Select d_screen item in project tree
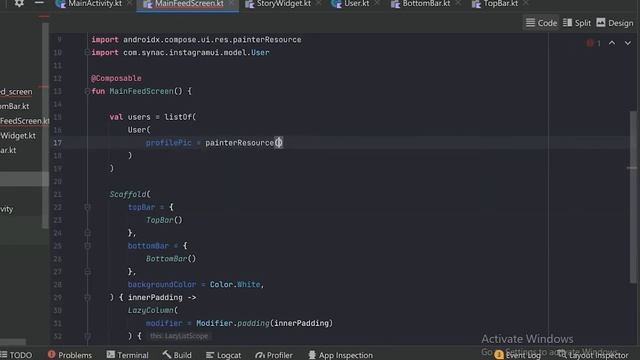This screenshot has width=640, height=360. [16, 92]
